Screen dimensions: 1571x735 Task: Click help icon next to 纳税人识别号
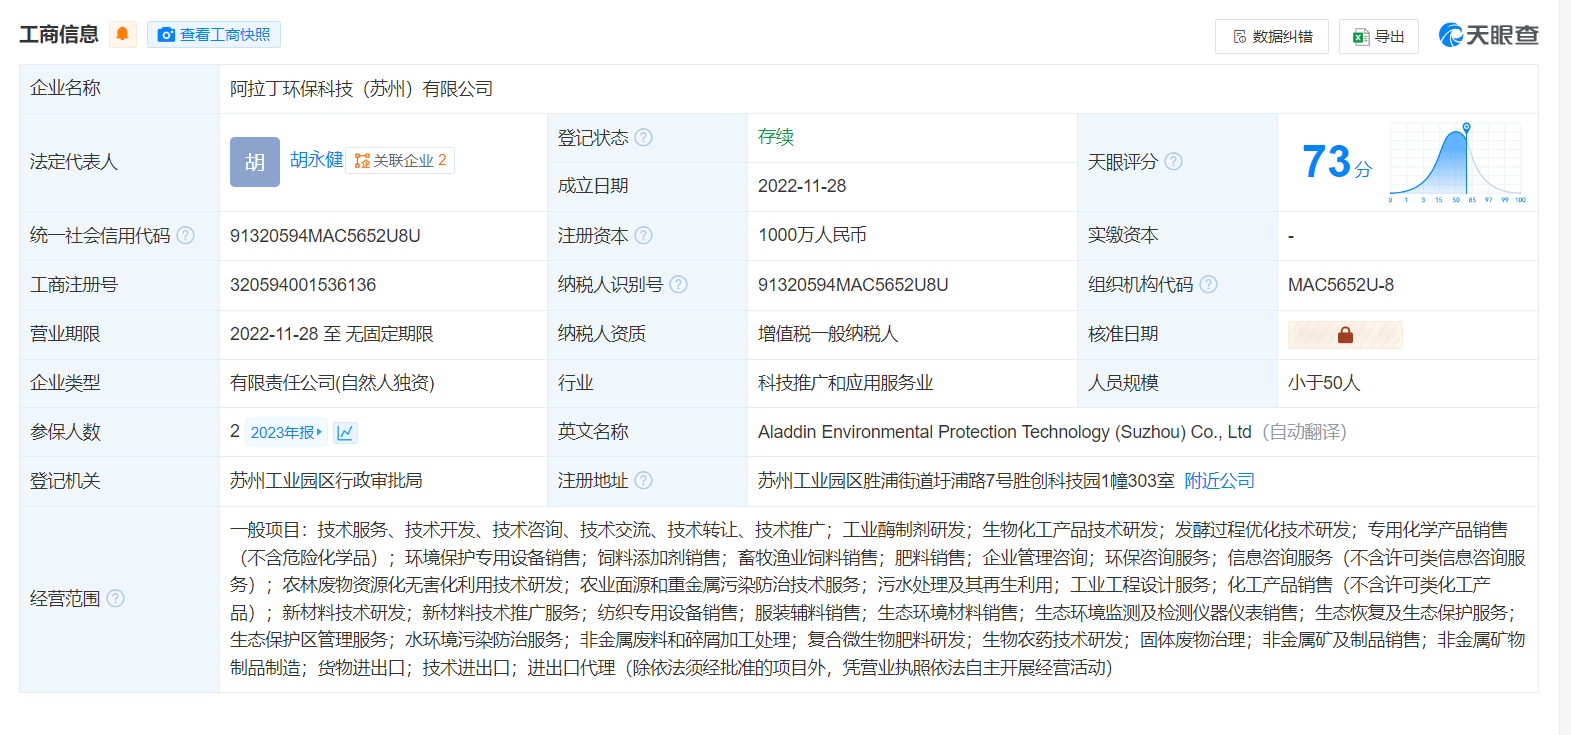pyautogui.click(x=678, y=284)
